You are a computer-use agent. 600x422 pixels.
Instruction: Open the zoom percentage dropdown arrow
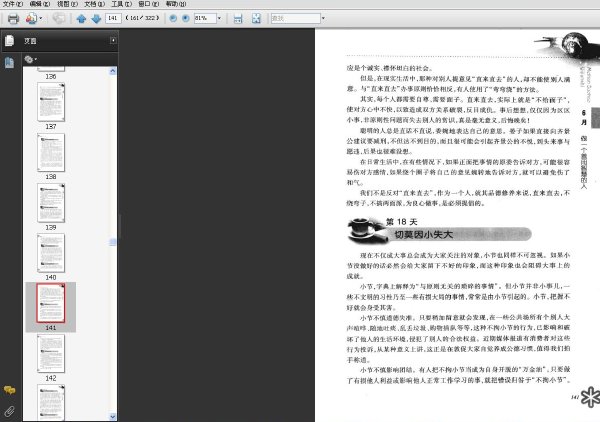[219, 18]
